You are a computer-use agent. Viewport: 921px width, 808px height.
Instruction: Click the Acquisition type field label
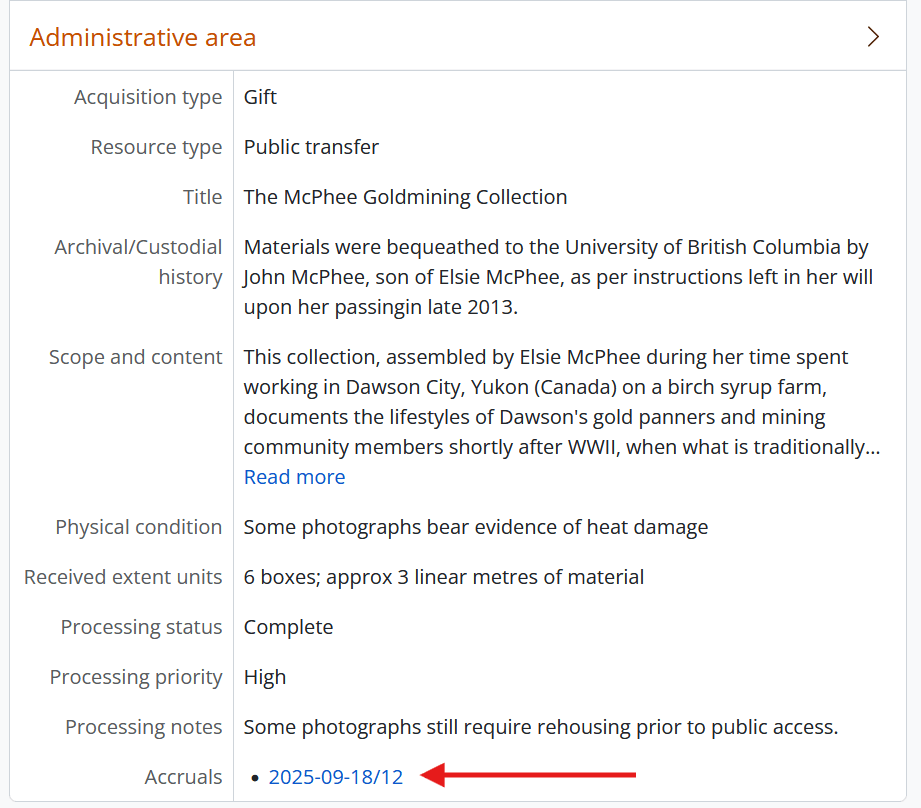tap(148, 97)
